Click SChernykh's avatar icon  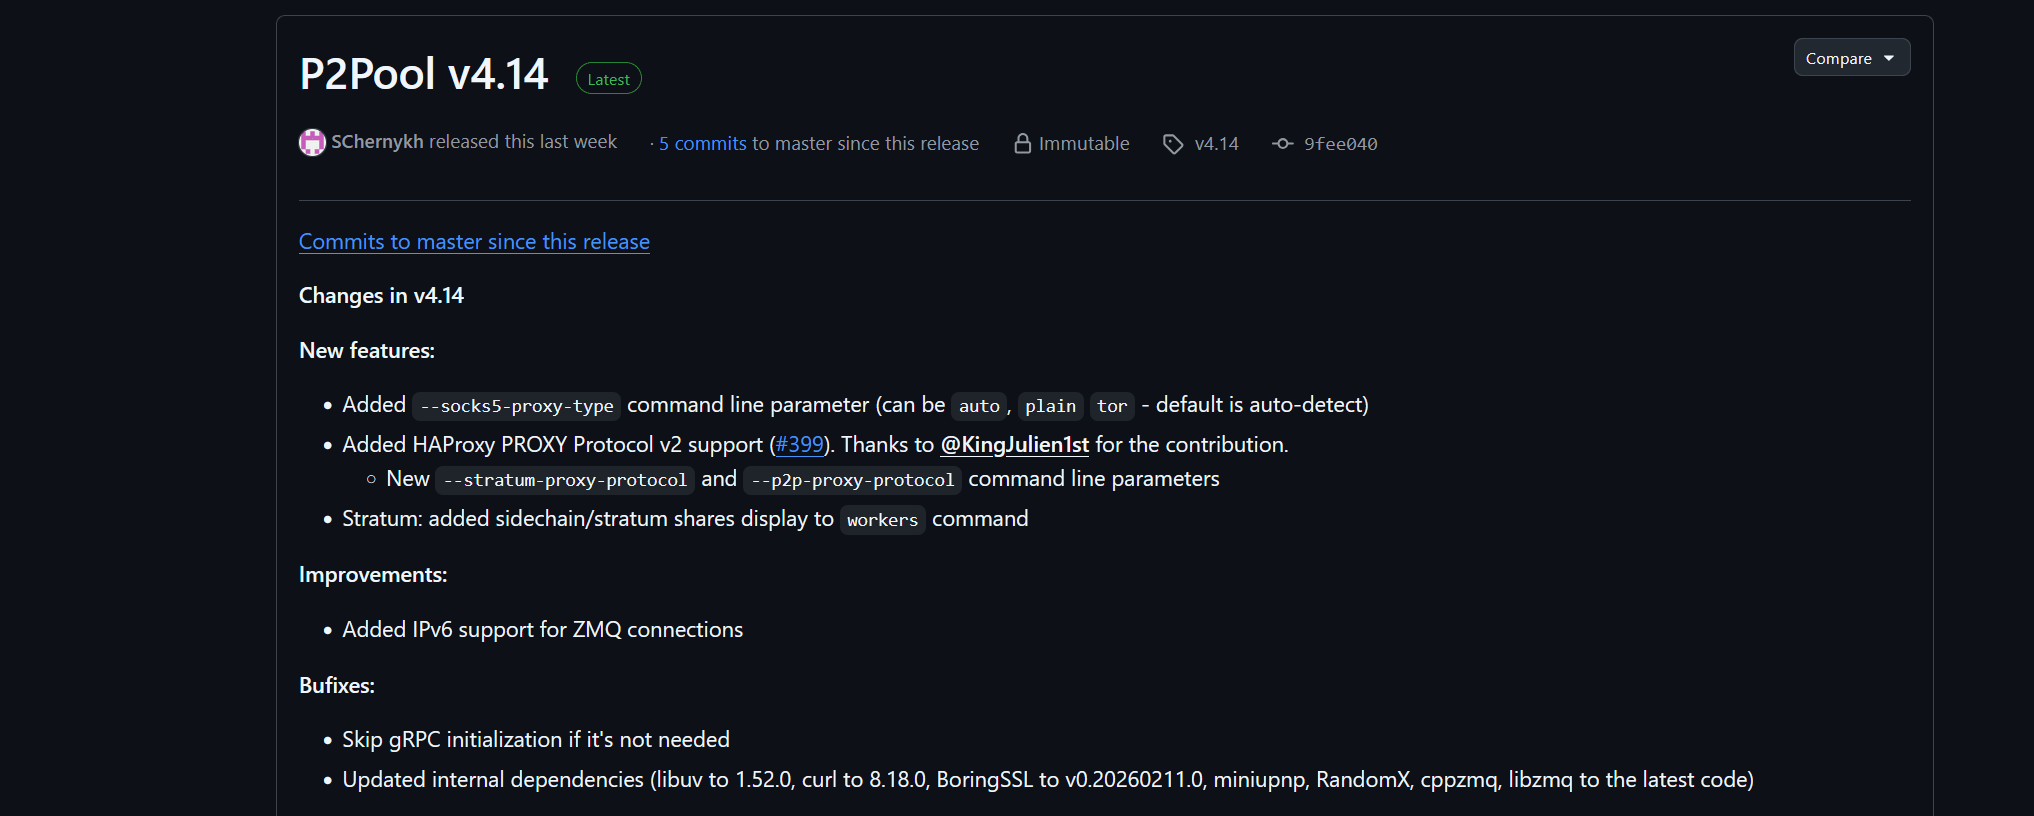[x=312, y=143]
